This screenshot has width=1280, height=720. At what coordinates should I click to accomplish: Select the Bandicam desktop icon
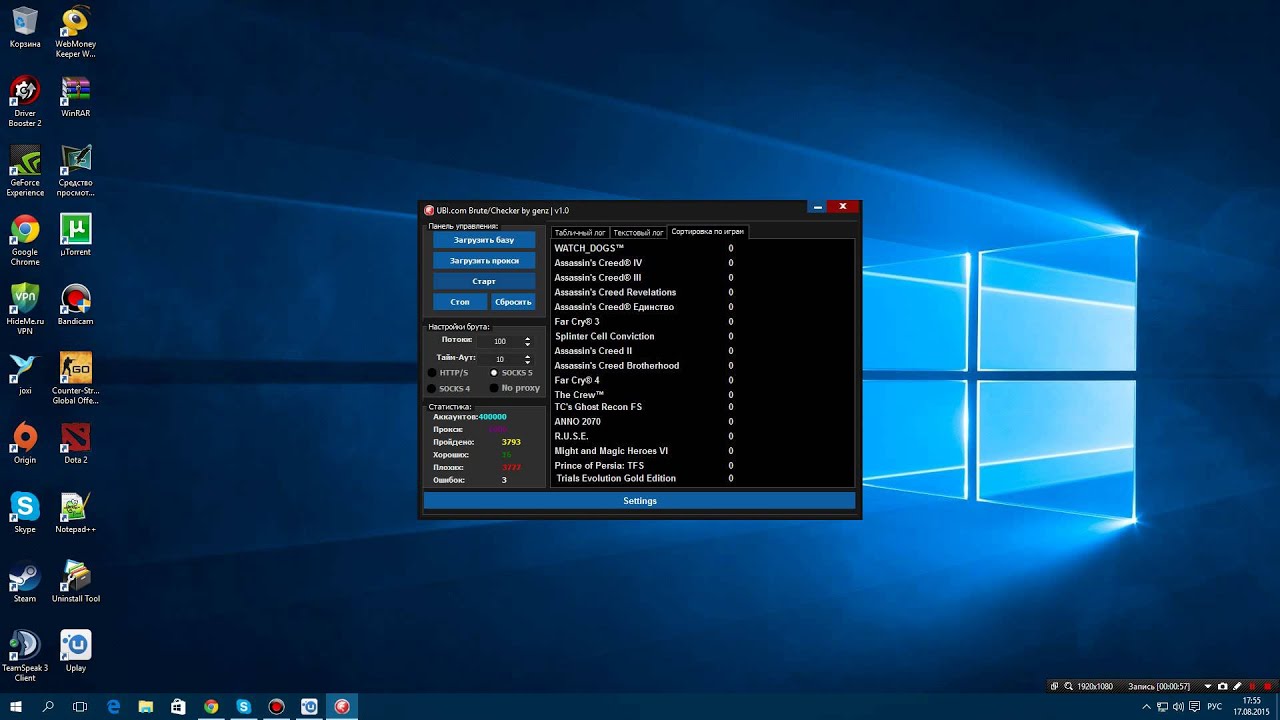(x=75, y=304)
